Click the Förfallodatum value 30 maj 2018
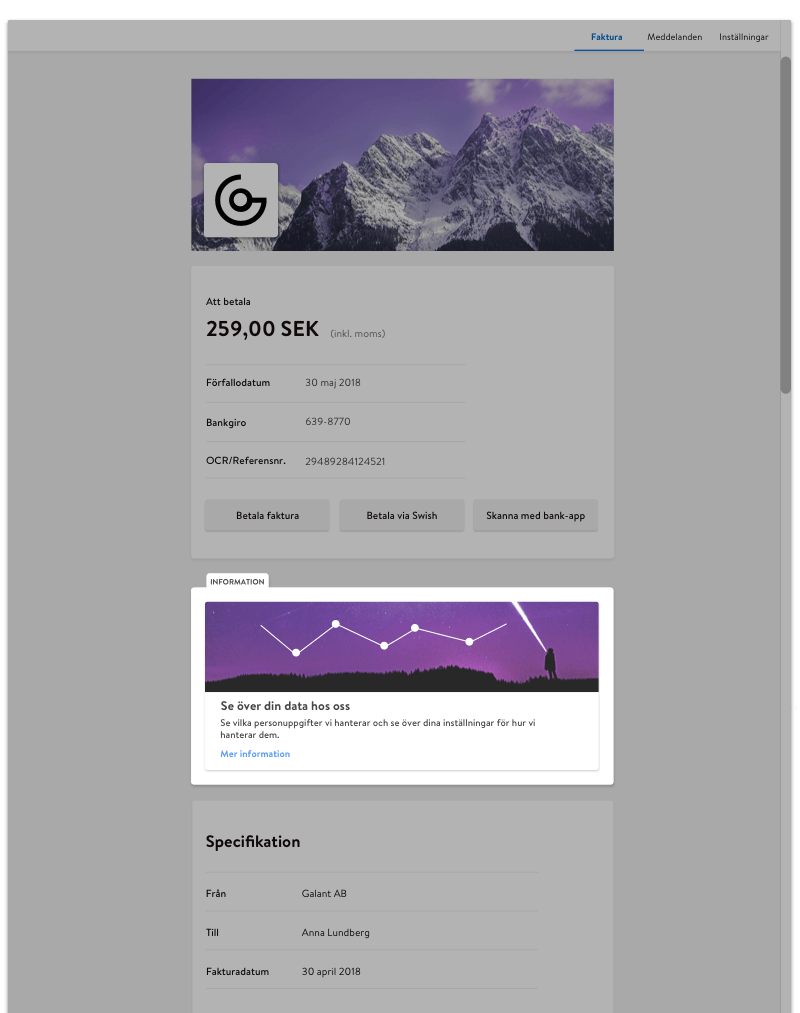This screenshot has width=800, height=1013. (x=333, y=382)
